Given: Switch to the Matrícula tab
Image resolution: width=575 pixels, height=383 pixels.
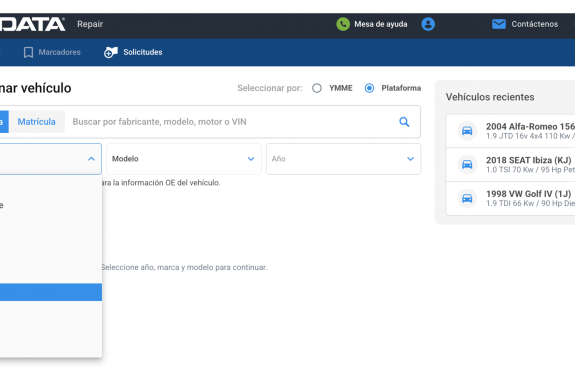Looking at the screenshot, I should click(37, 122).
